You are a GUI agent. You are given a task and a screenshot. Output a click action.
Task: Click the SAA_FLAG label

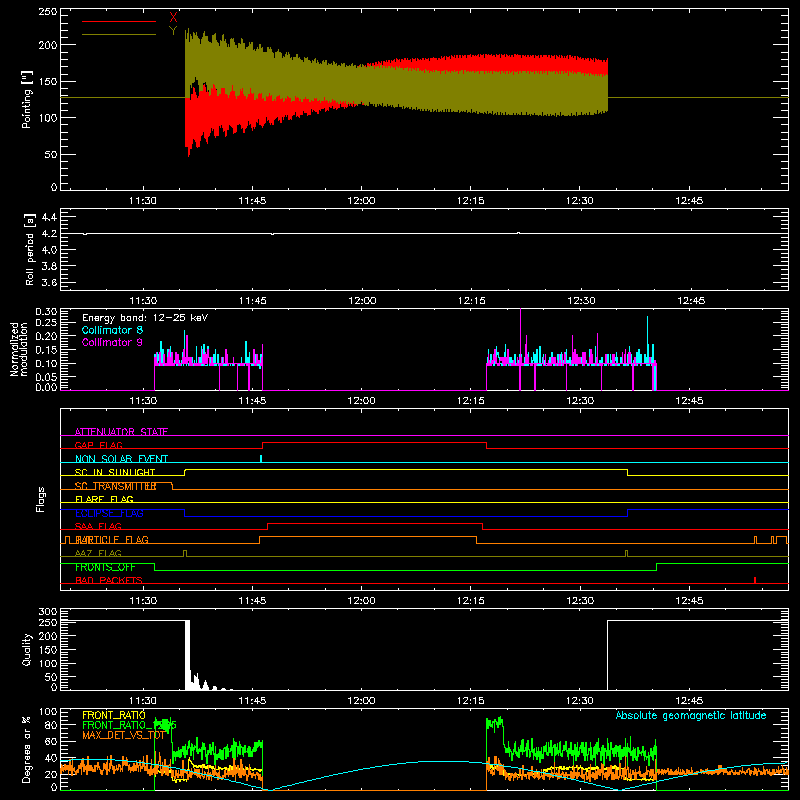click(x=98, y=526)
